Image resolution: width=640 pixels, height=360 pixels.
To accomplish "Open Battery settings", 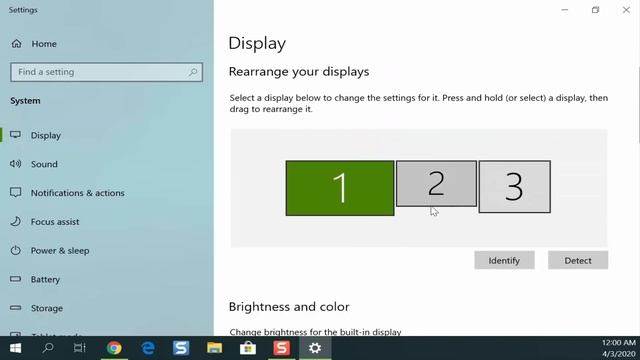I will (x=45, y=280).
